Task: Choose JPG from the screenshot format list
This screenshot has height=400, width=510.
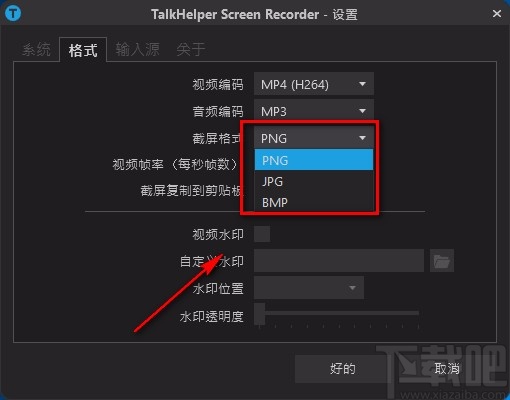Action: click(314, 181)
